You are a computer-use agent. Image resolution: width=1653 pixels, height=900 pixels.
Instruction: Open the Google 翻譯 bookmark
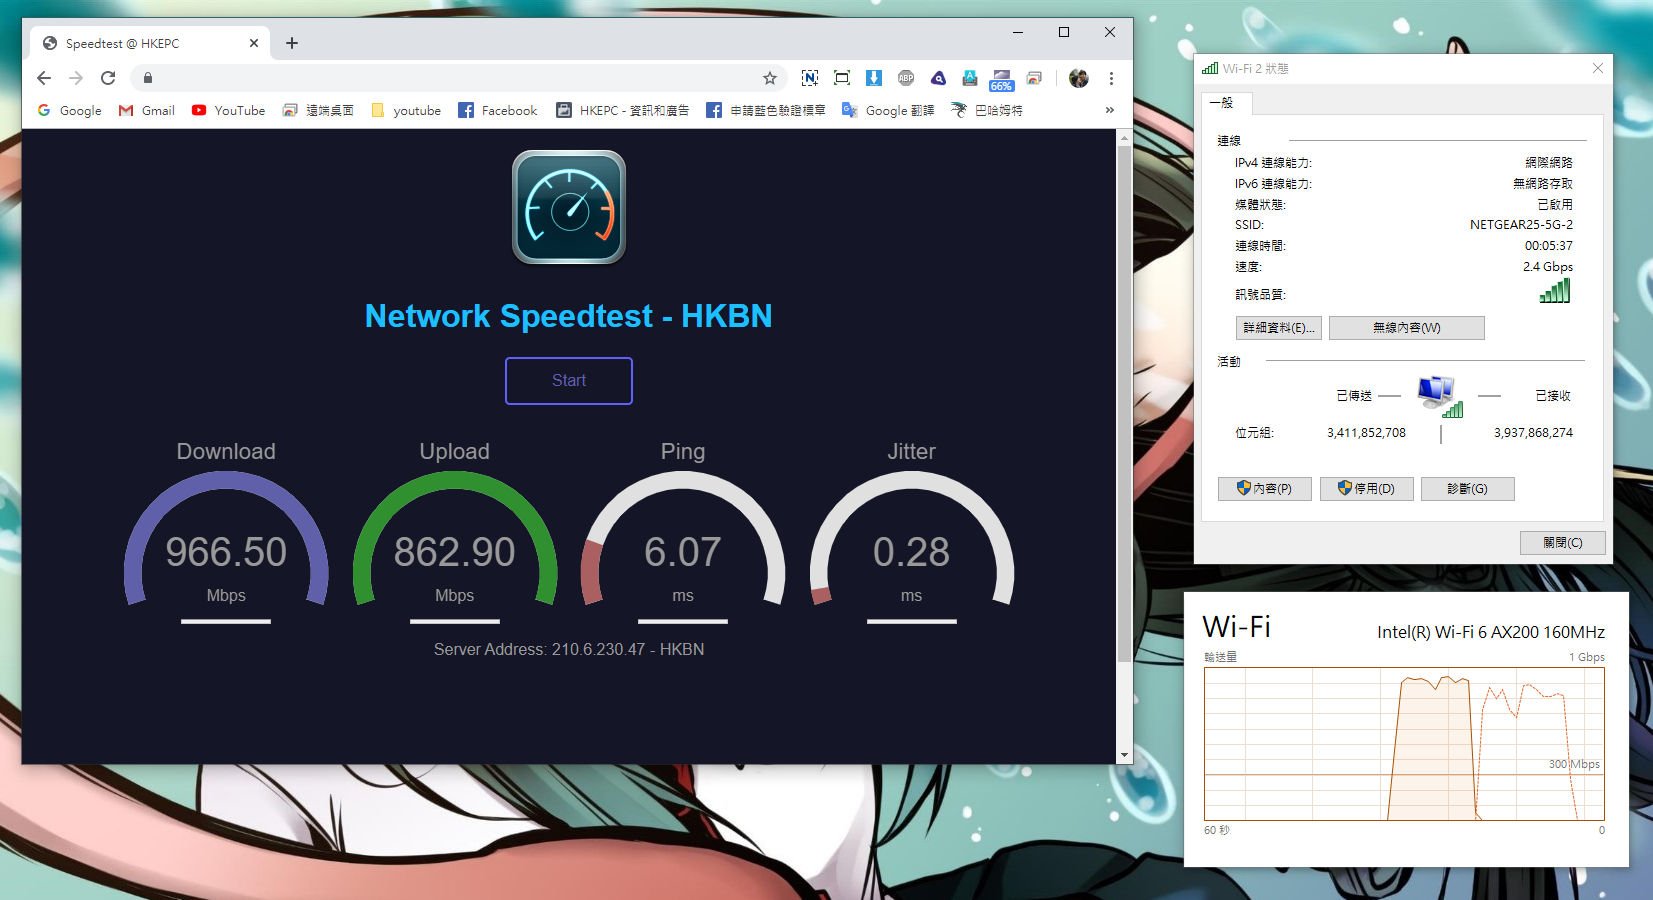click(x=888, y=111)
